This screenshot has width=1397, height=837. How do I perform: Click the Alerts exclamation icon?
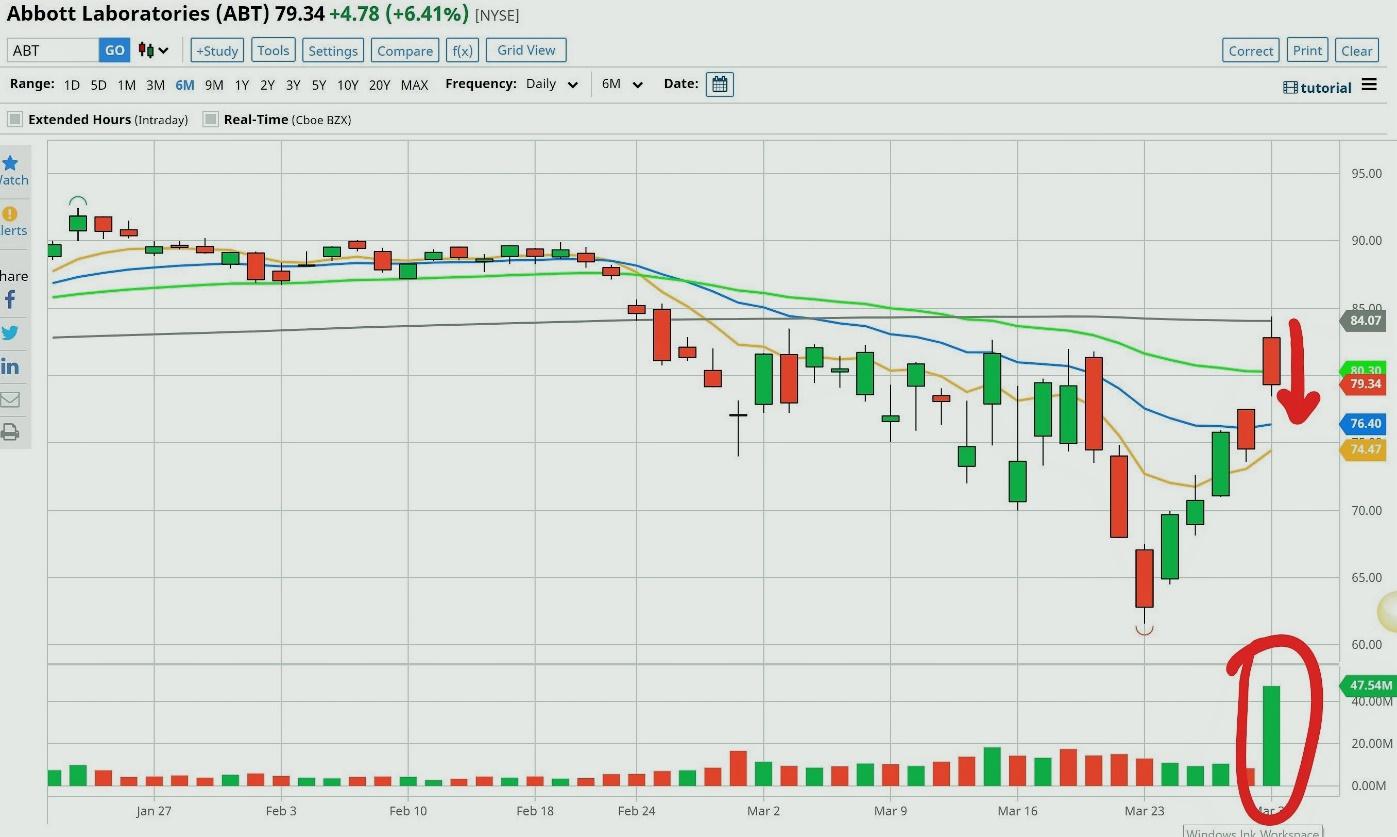pyautogui.click(x=10, y=214)
